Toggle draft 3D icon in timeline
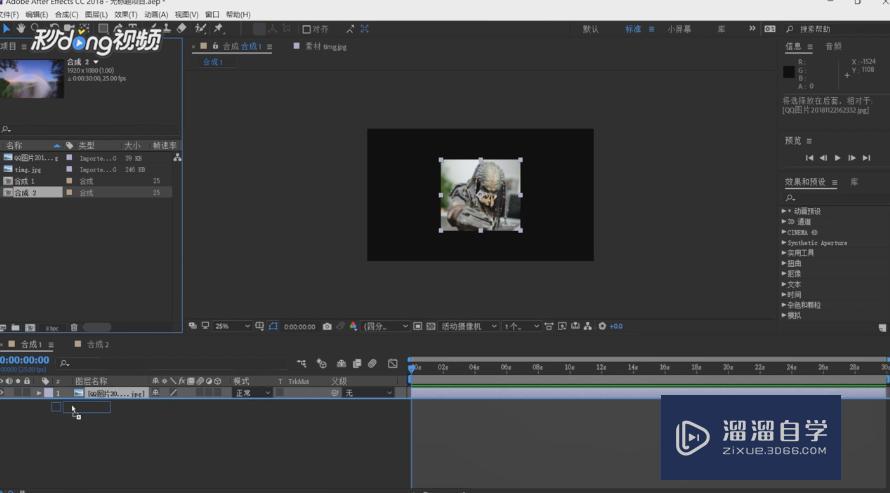The image size is (890, 493). 321,364
